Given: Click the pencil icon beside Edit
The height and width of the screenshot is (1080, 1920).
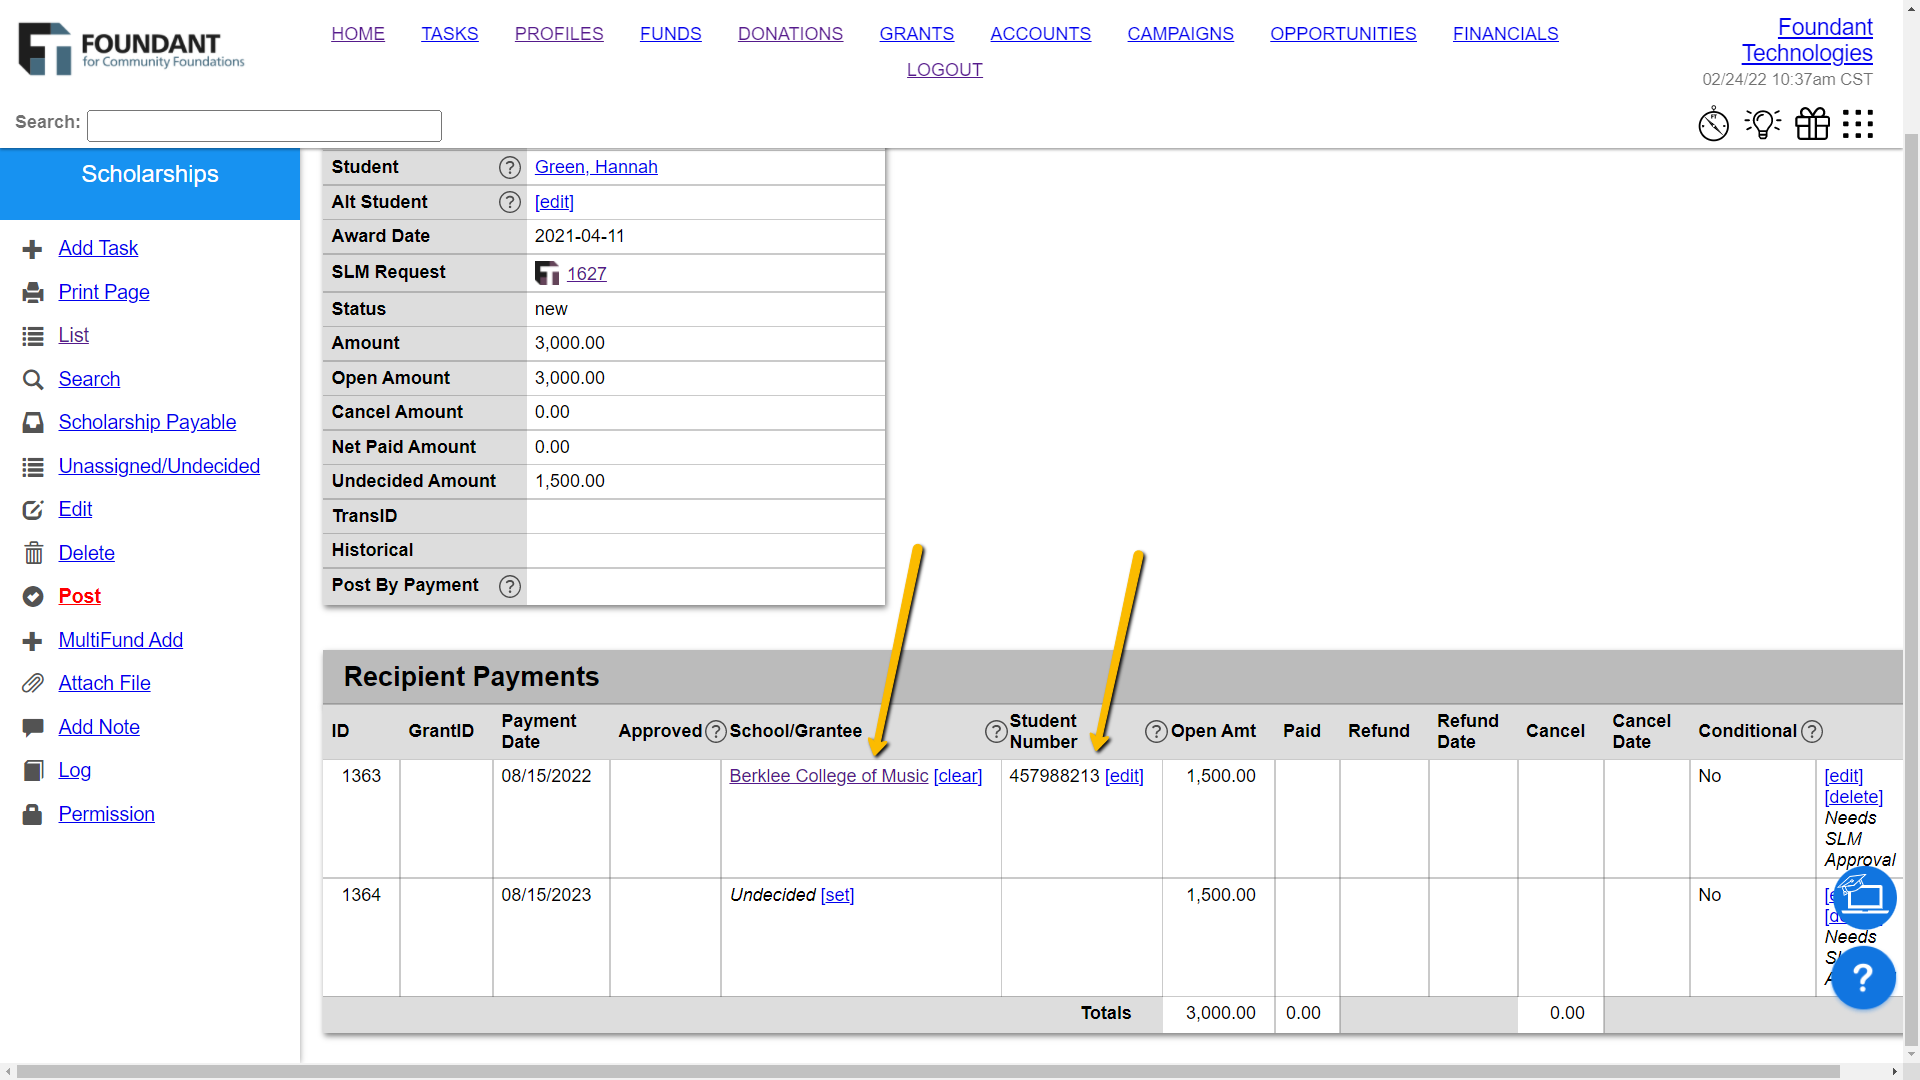Looking at the screenshot, I should (x=33, y=509).
